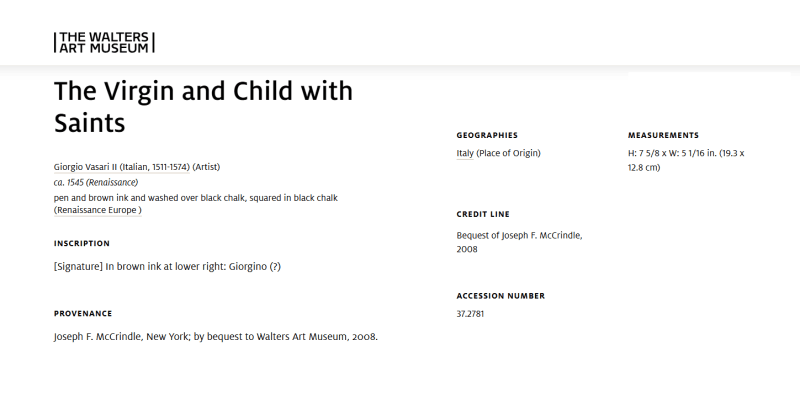Click the artwork title heading

[203, 107]
